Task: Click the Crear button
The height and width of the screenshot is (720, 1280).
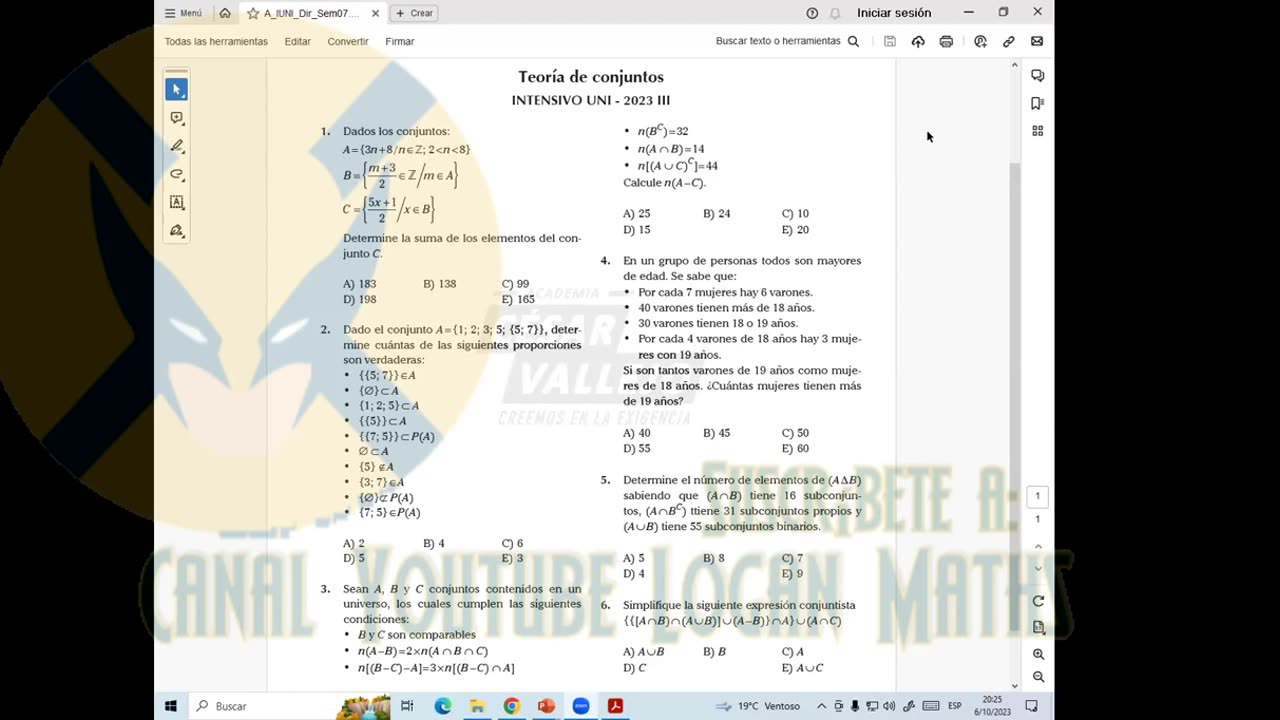Action: pos(415,13)
